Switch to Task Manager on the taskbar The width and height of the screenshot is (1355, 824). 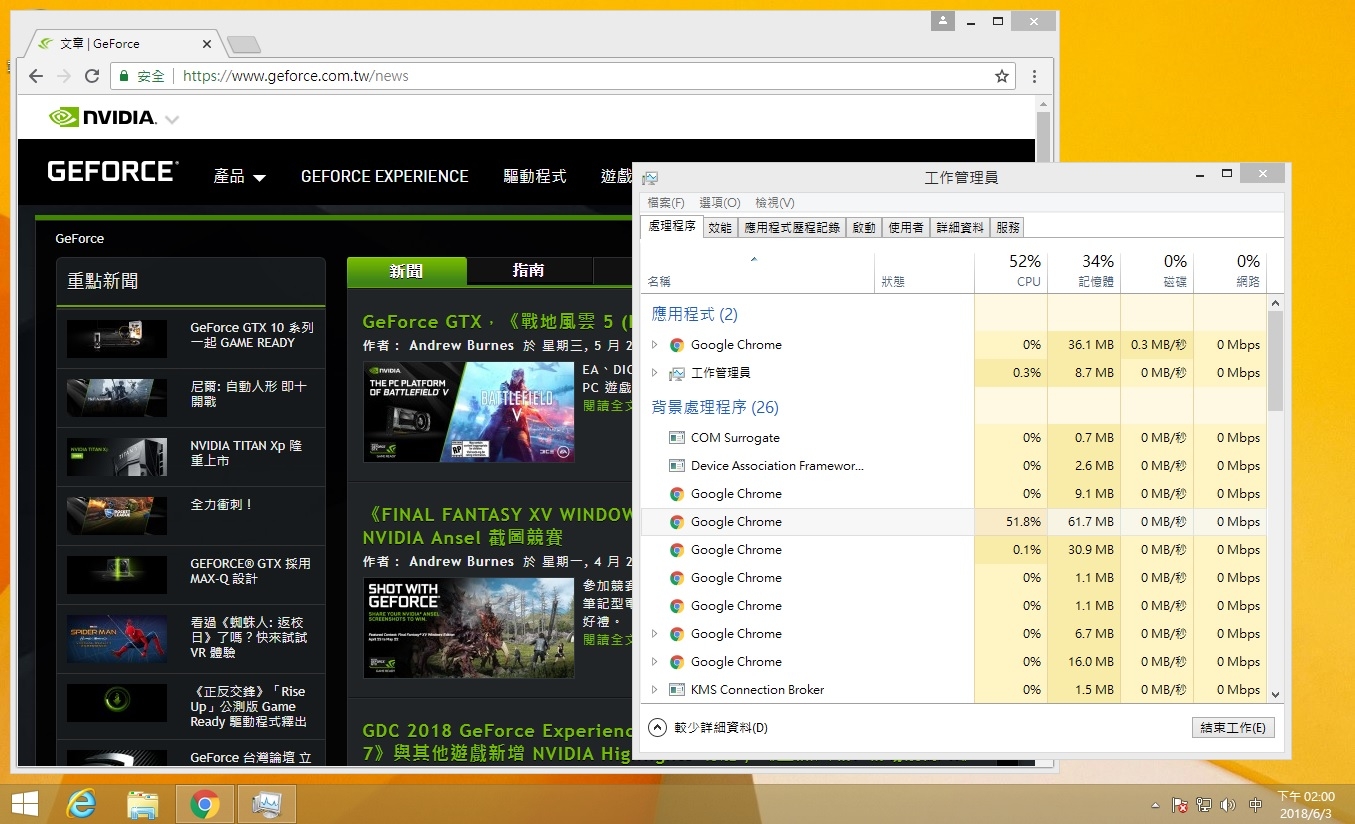[x=266, y=804]
